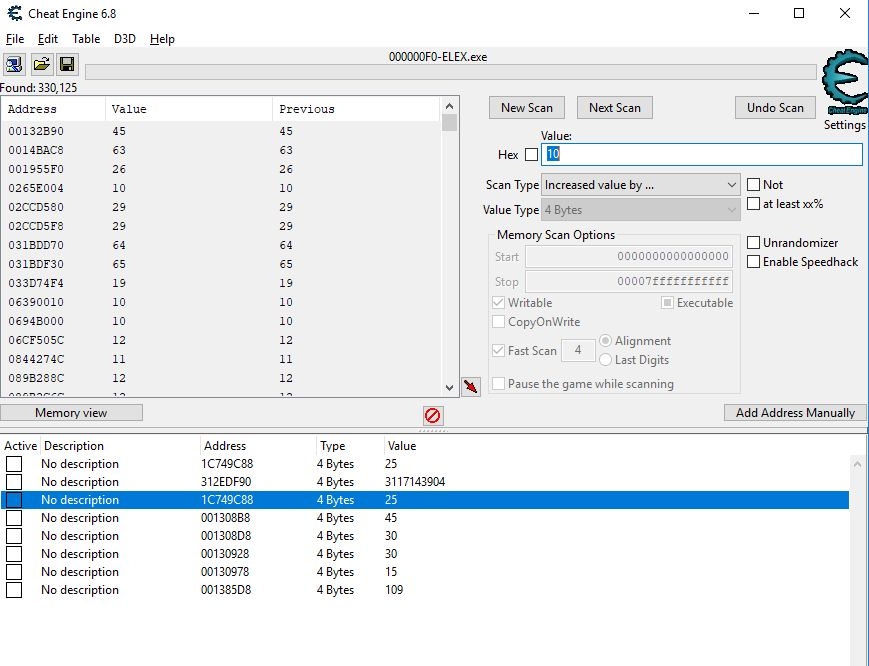869x666 pixels.
Task: Toggle the Fast Scan checkbox
Action: tap(498, 351)
